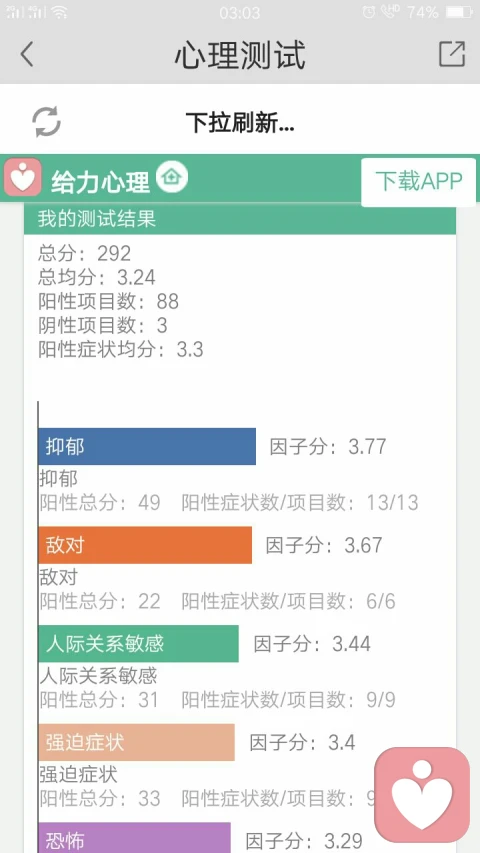Tap the 给力心理 heart logo icon
Screen dimensions: 480x853
click(22, 177)
